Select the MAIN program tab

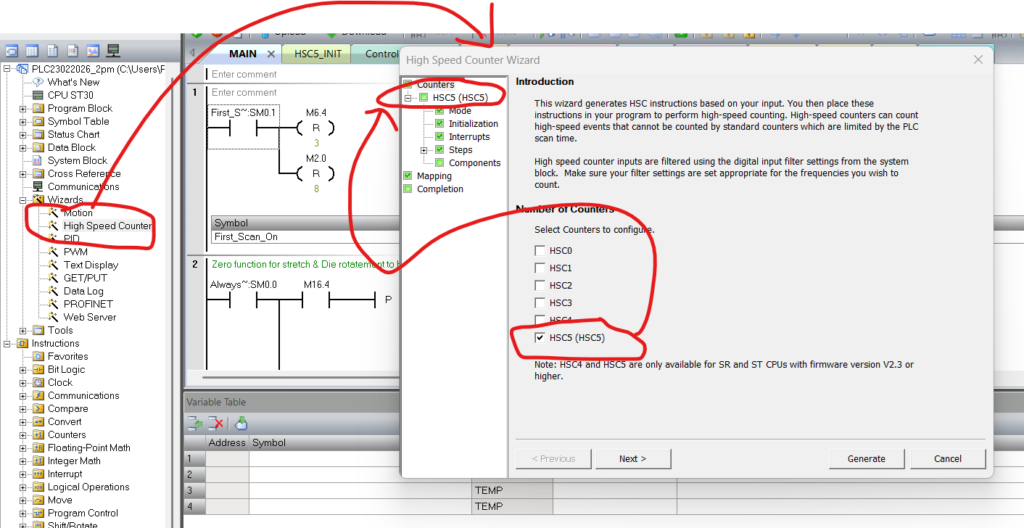click(242, 54)
